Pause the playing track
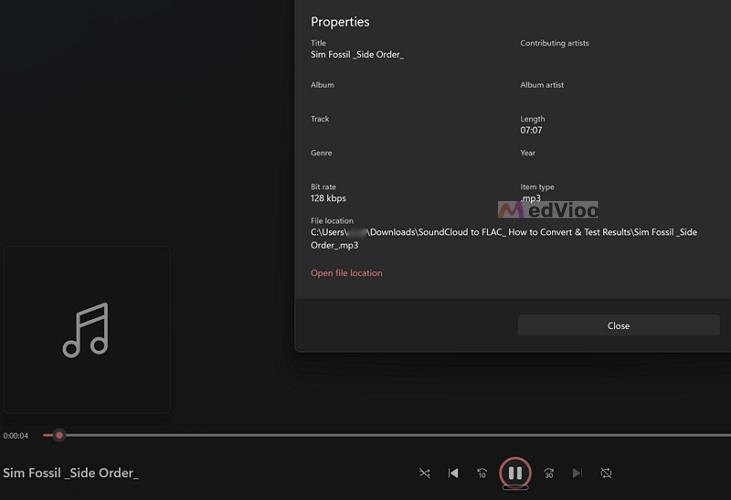The image size is (731, 500). (x=515, y=473)
